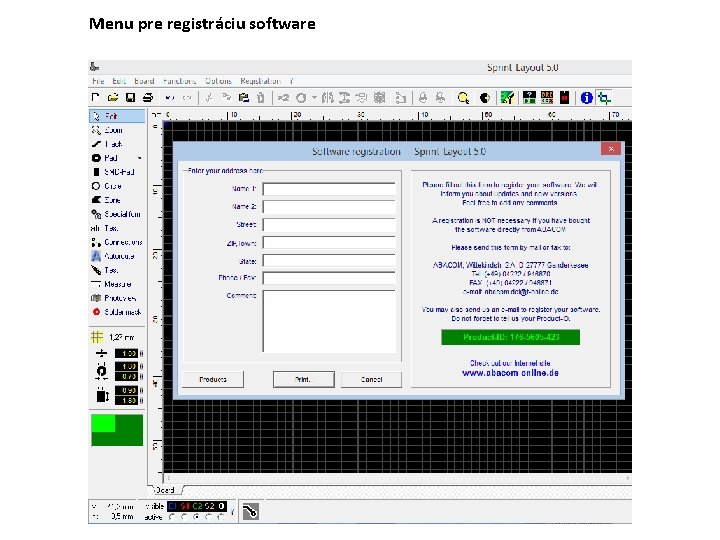Select the C2 active layer radio button
The width and height of the screenshot is (720, 540).
[197, 517]
